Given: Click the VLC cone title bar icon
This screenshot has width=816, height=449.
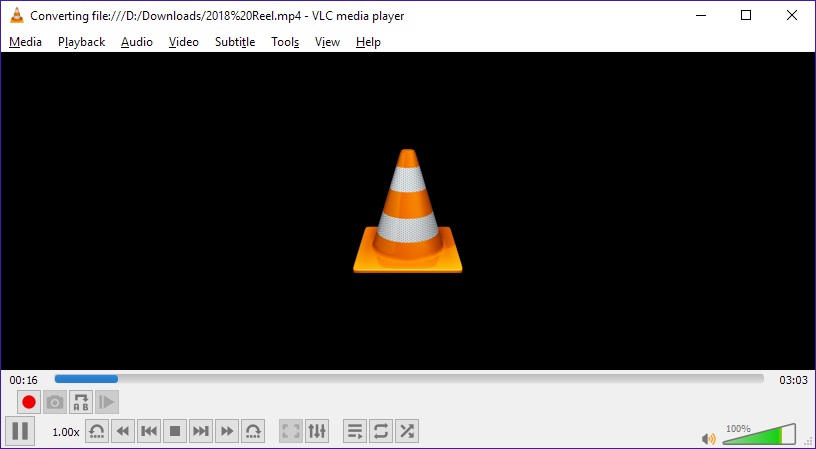Looking at the screenshot, I should coord(17,16).
